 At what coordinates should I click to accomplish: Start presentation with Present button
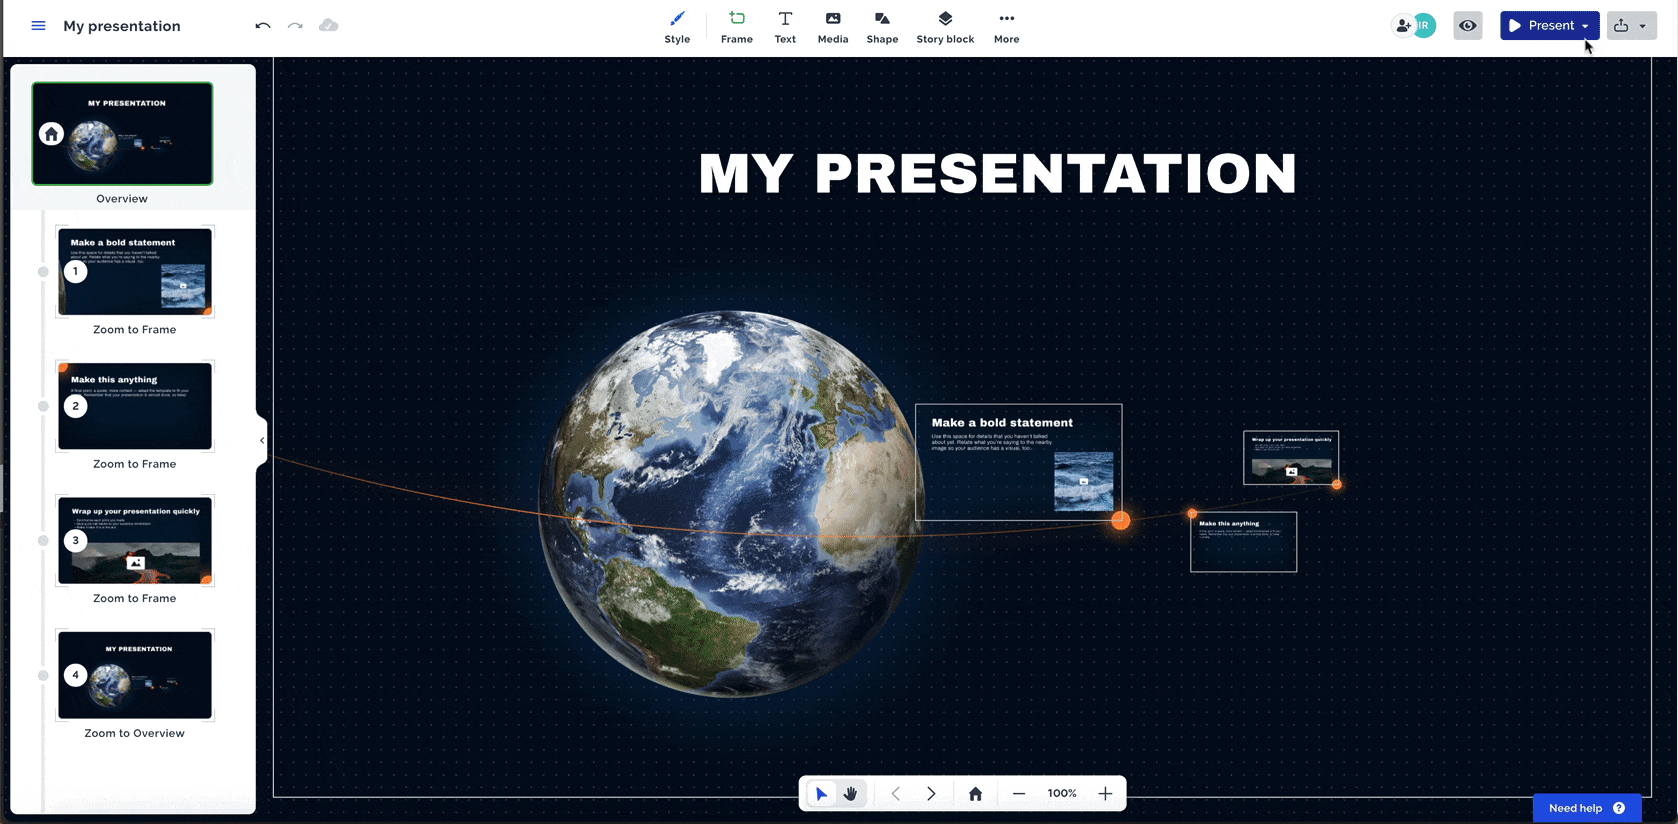(1541, 26)
